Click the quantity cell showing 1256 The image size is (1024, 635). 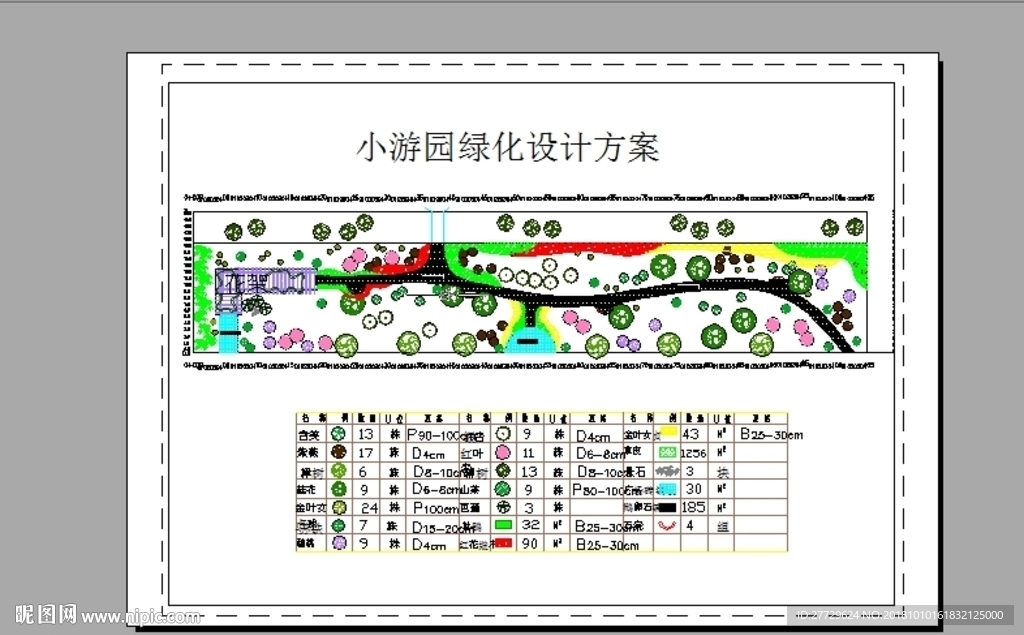point(693,453)
